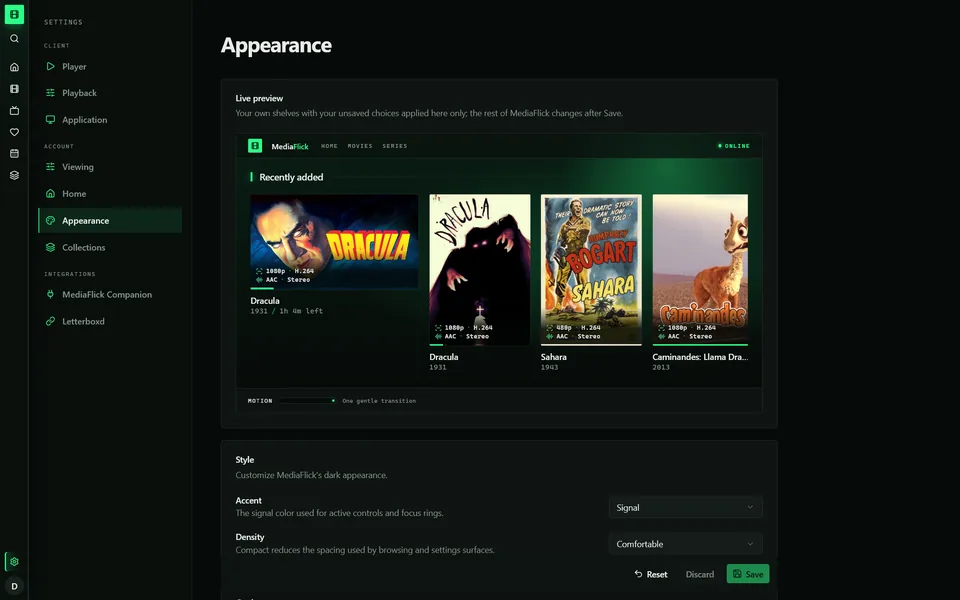
Task: Click the "Recently added" shelf heading
Action: pyautogui.click(x=291, y=177)
